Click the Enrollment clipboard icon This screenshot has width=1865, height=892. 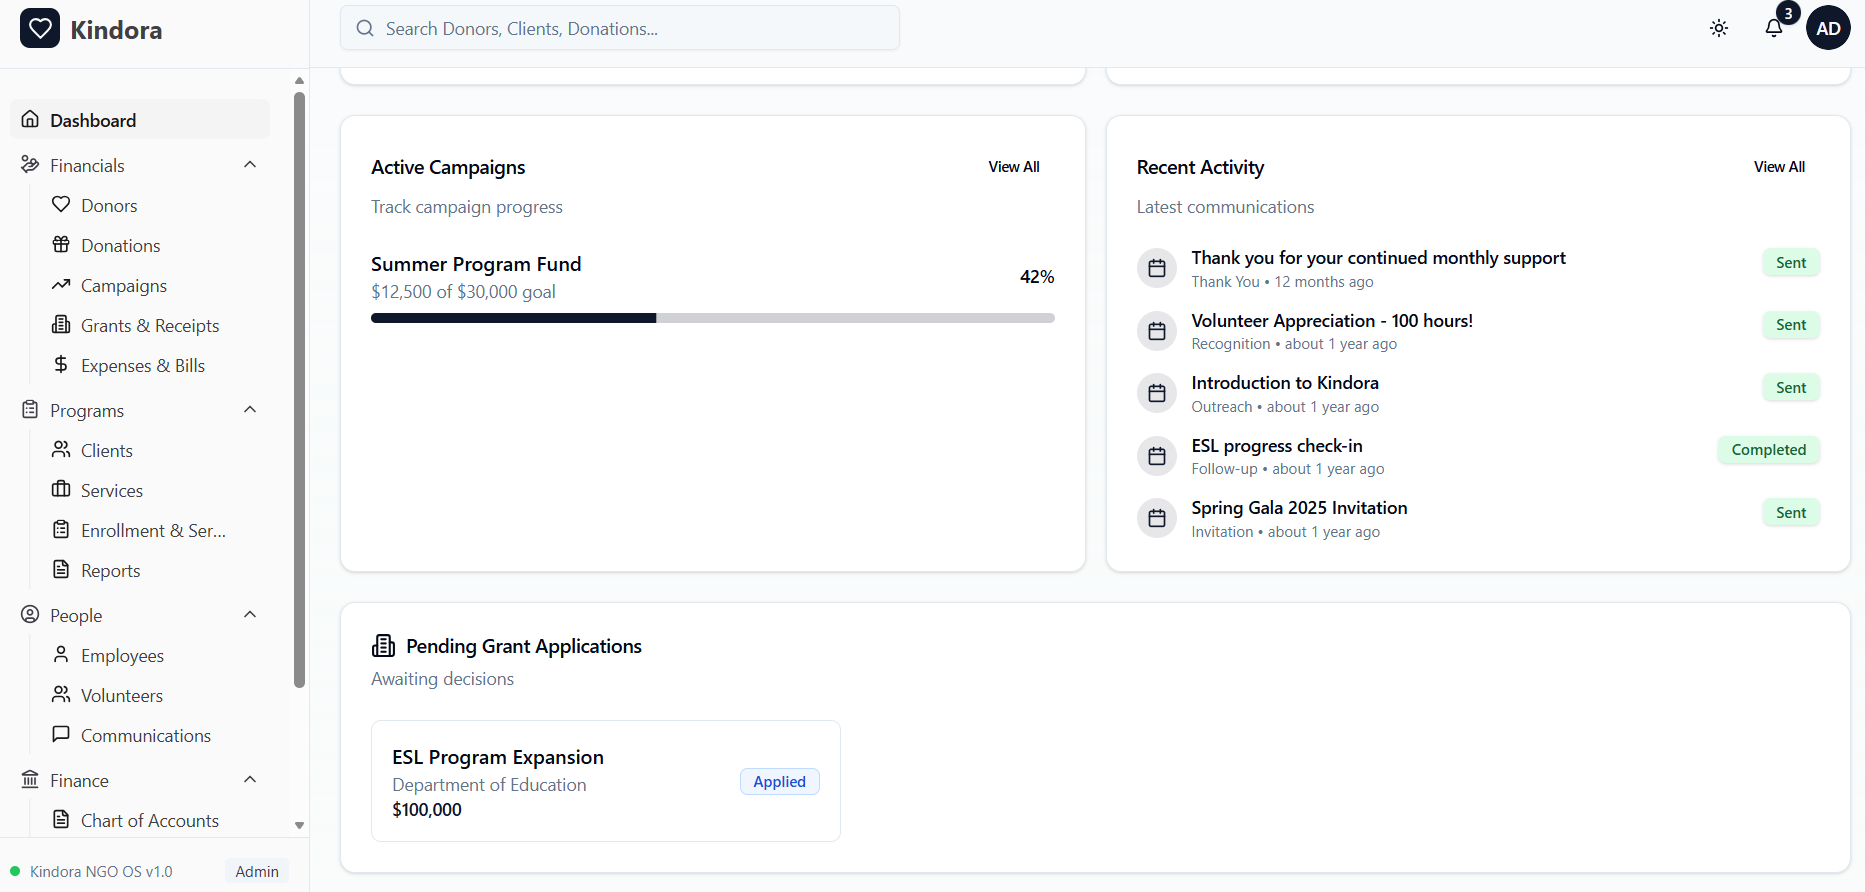(x=61, y=529)
